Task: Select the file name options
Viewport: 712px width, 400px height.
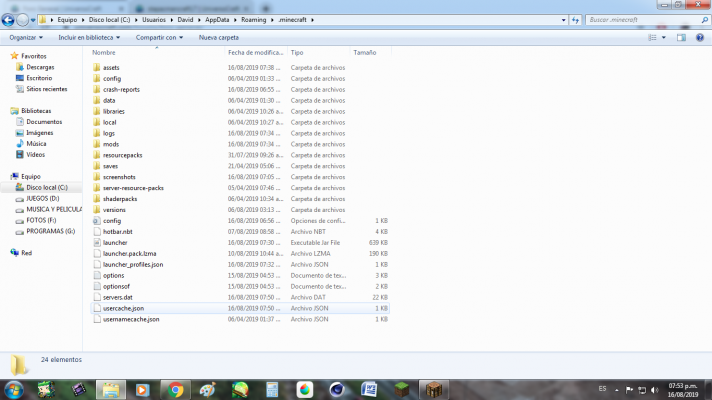Action: click(x=114, y=275)
